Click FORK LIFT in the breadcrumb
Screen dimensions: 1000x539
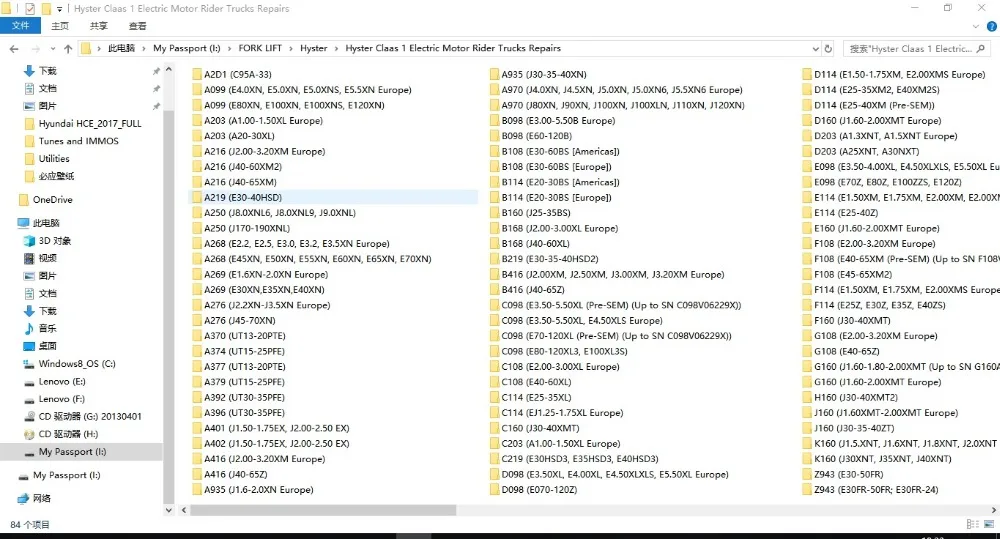coord(260,48)
